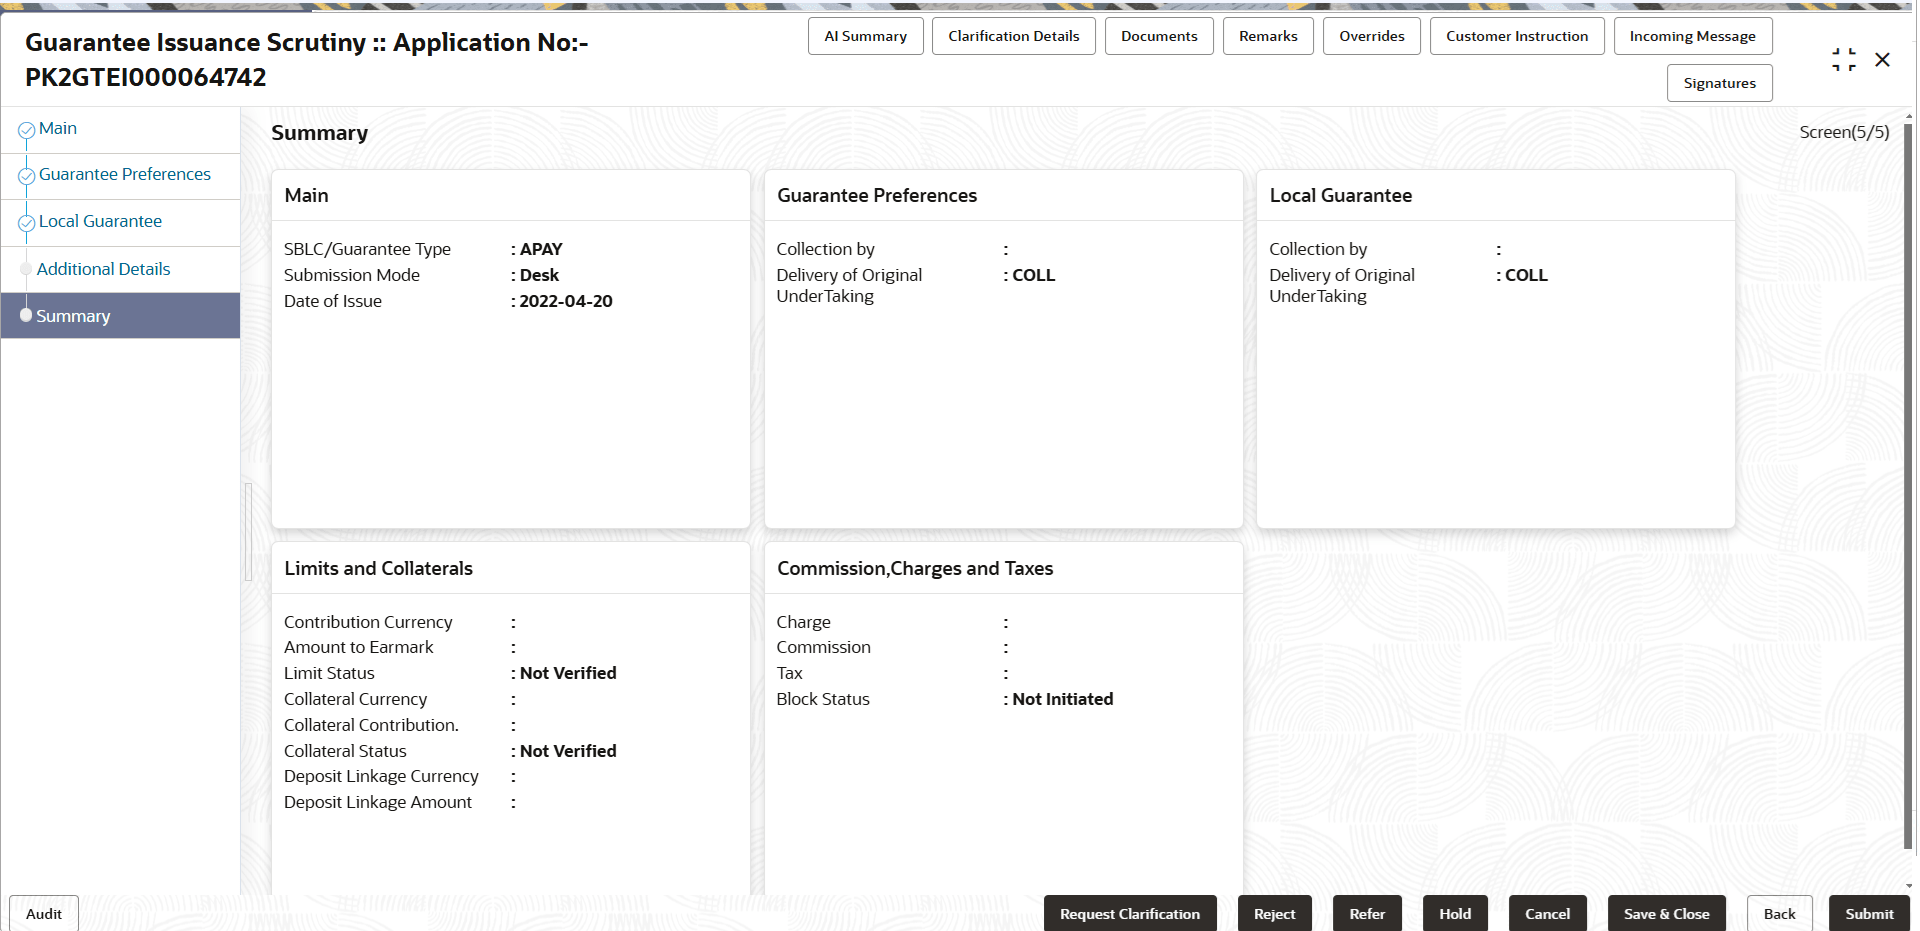1920x931 pixels.
Task: Open the Remarks dialog
Action: pos(1268,36)
